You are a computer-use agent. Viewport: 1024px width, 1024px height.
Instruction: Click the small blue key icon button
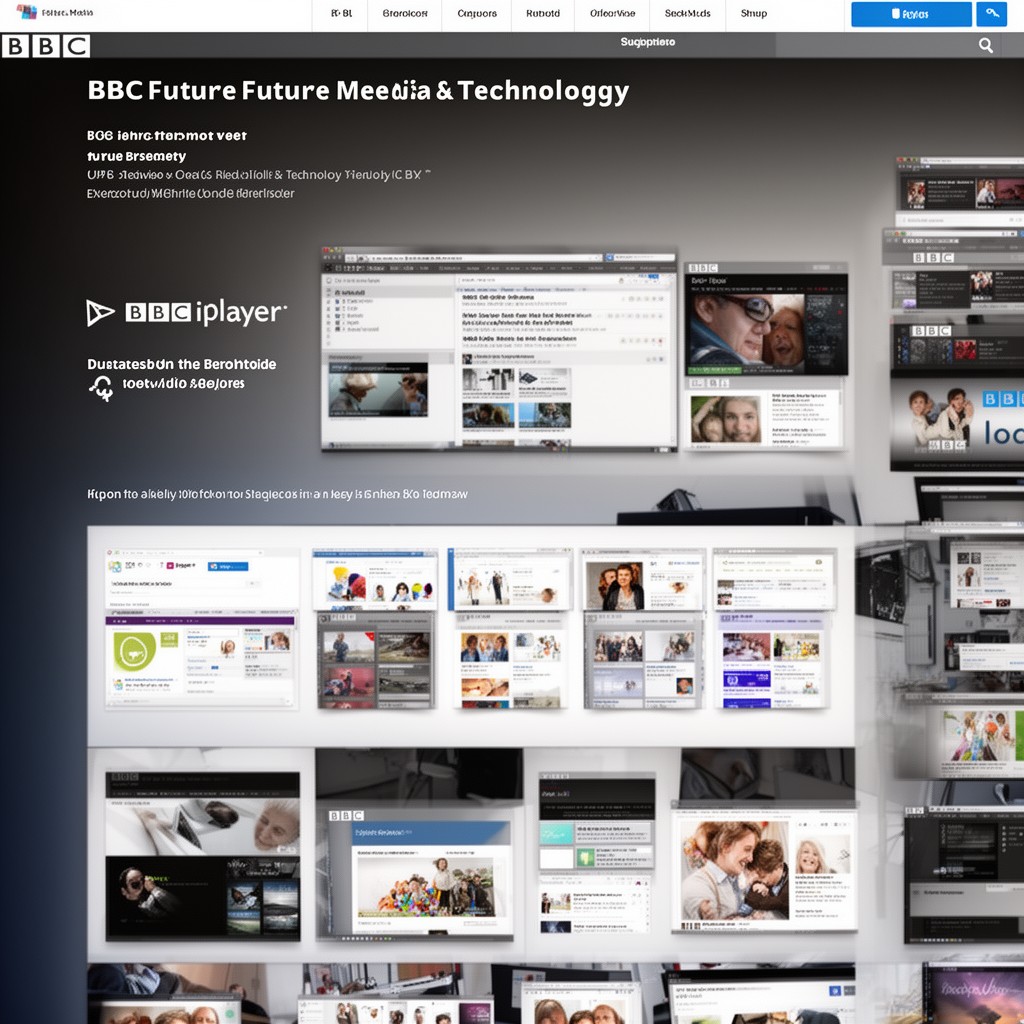[991, 14]
